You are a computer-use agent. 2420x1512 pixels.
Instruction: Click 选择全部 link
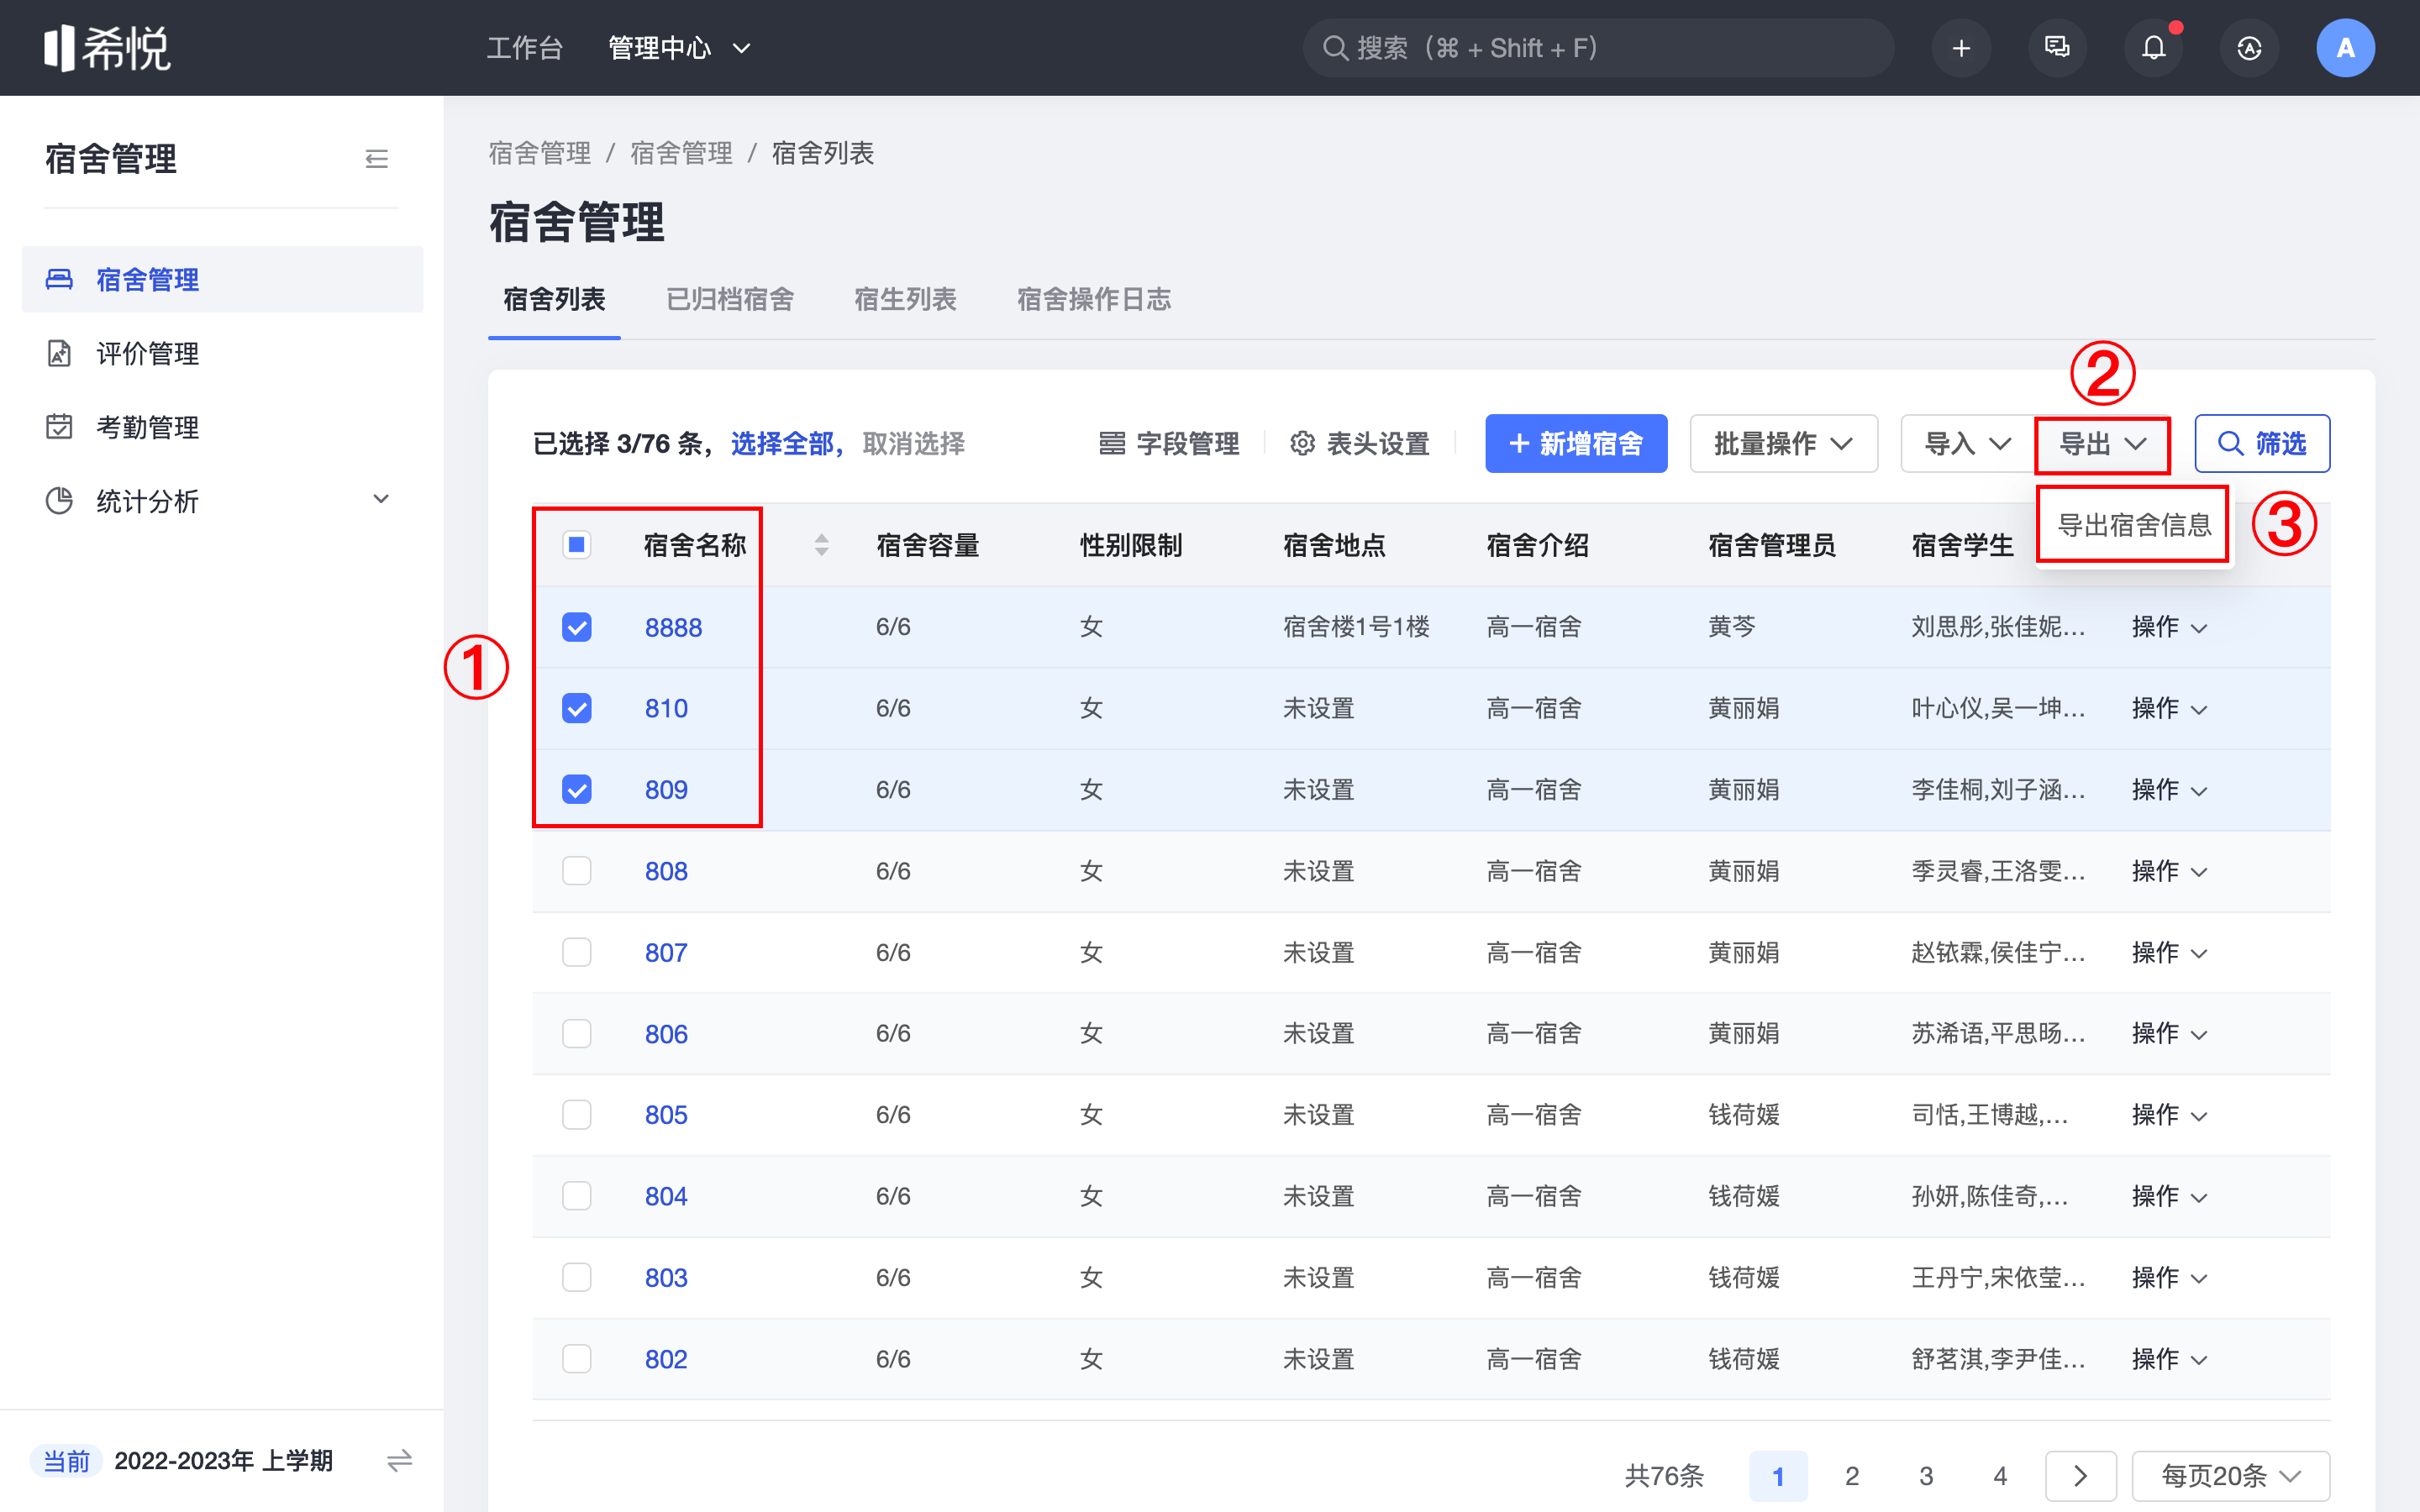coord(782,444)
